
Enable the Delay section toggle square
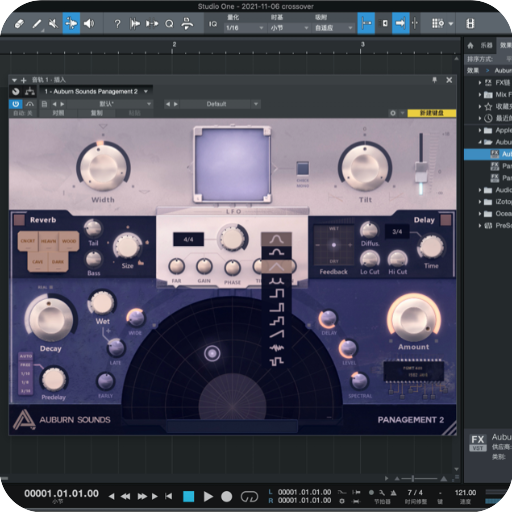click(446, 220)
